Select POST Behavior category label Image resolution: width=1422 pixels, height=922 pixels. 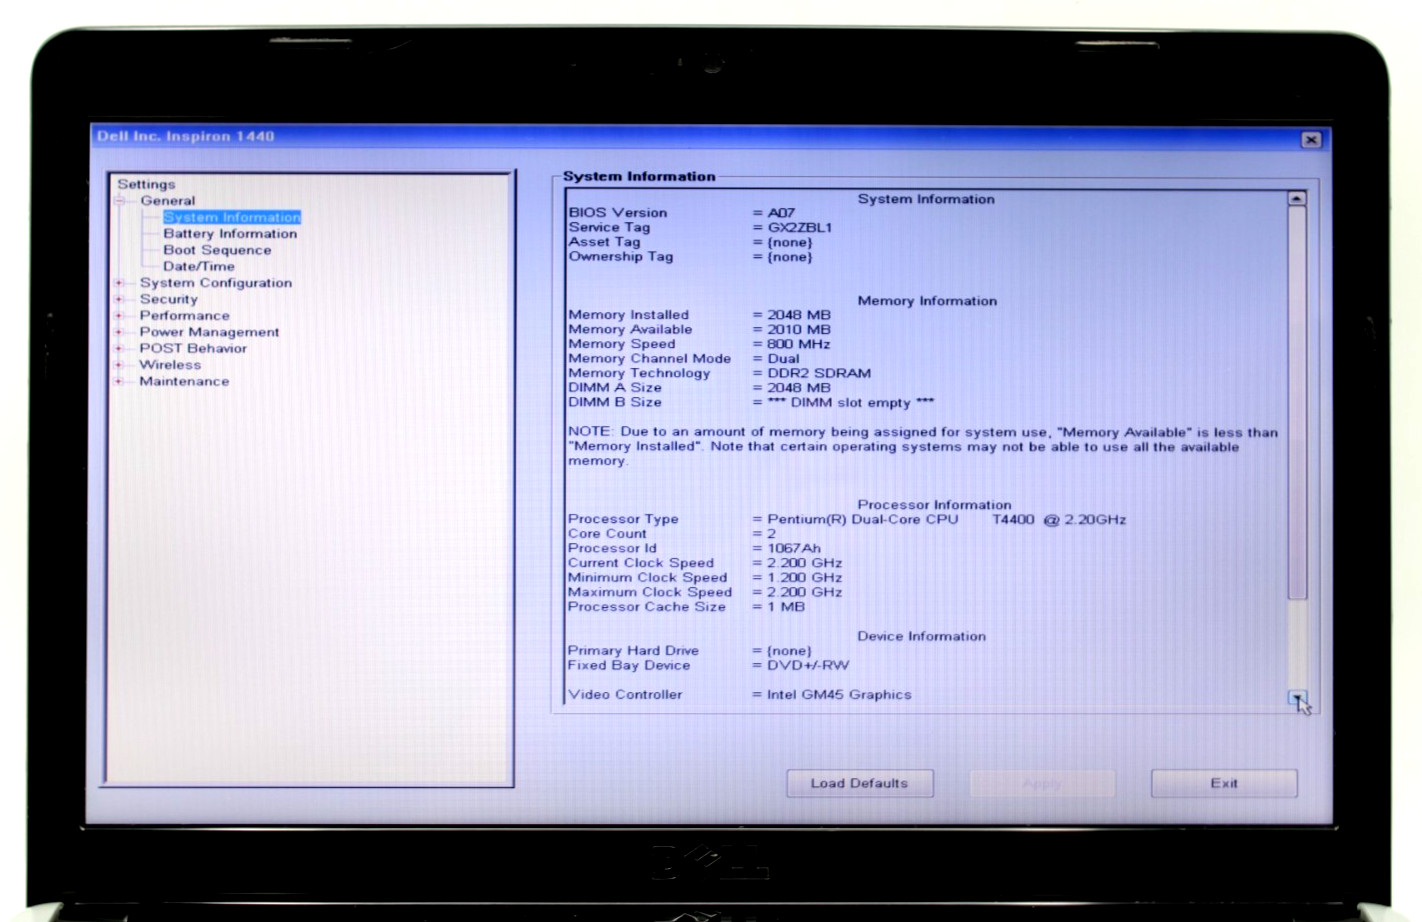click(193, 348)
